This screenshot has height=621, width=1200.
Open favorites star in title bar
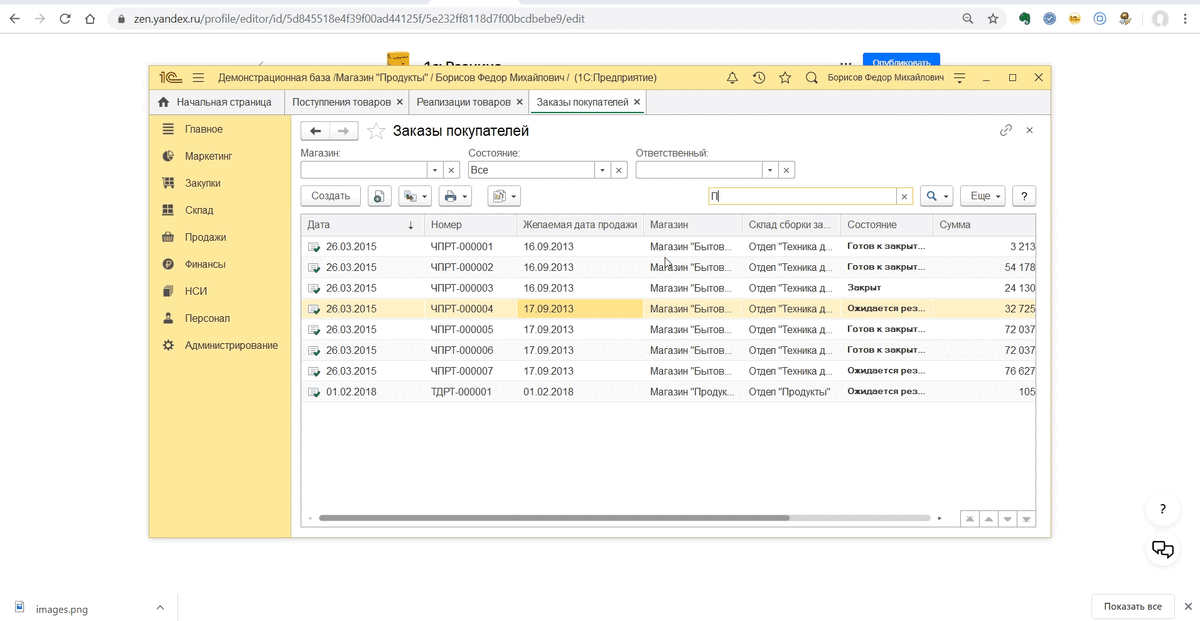(x=785, y=78)
